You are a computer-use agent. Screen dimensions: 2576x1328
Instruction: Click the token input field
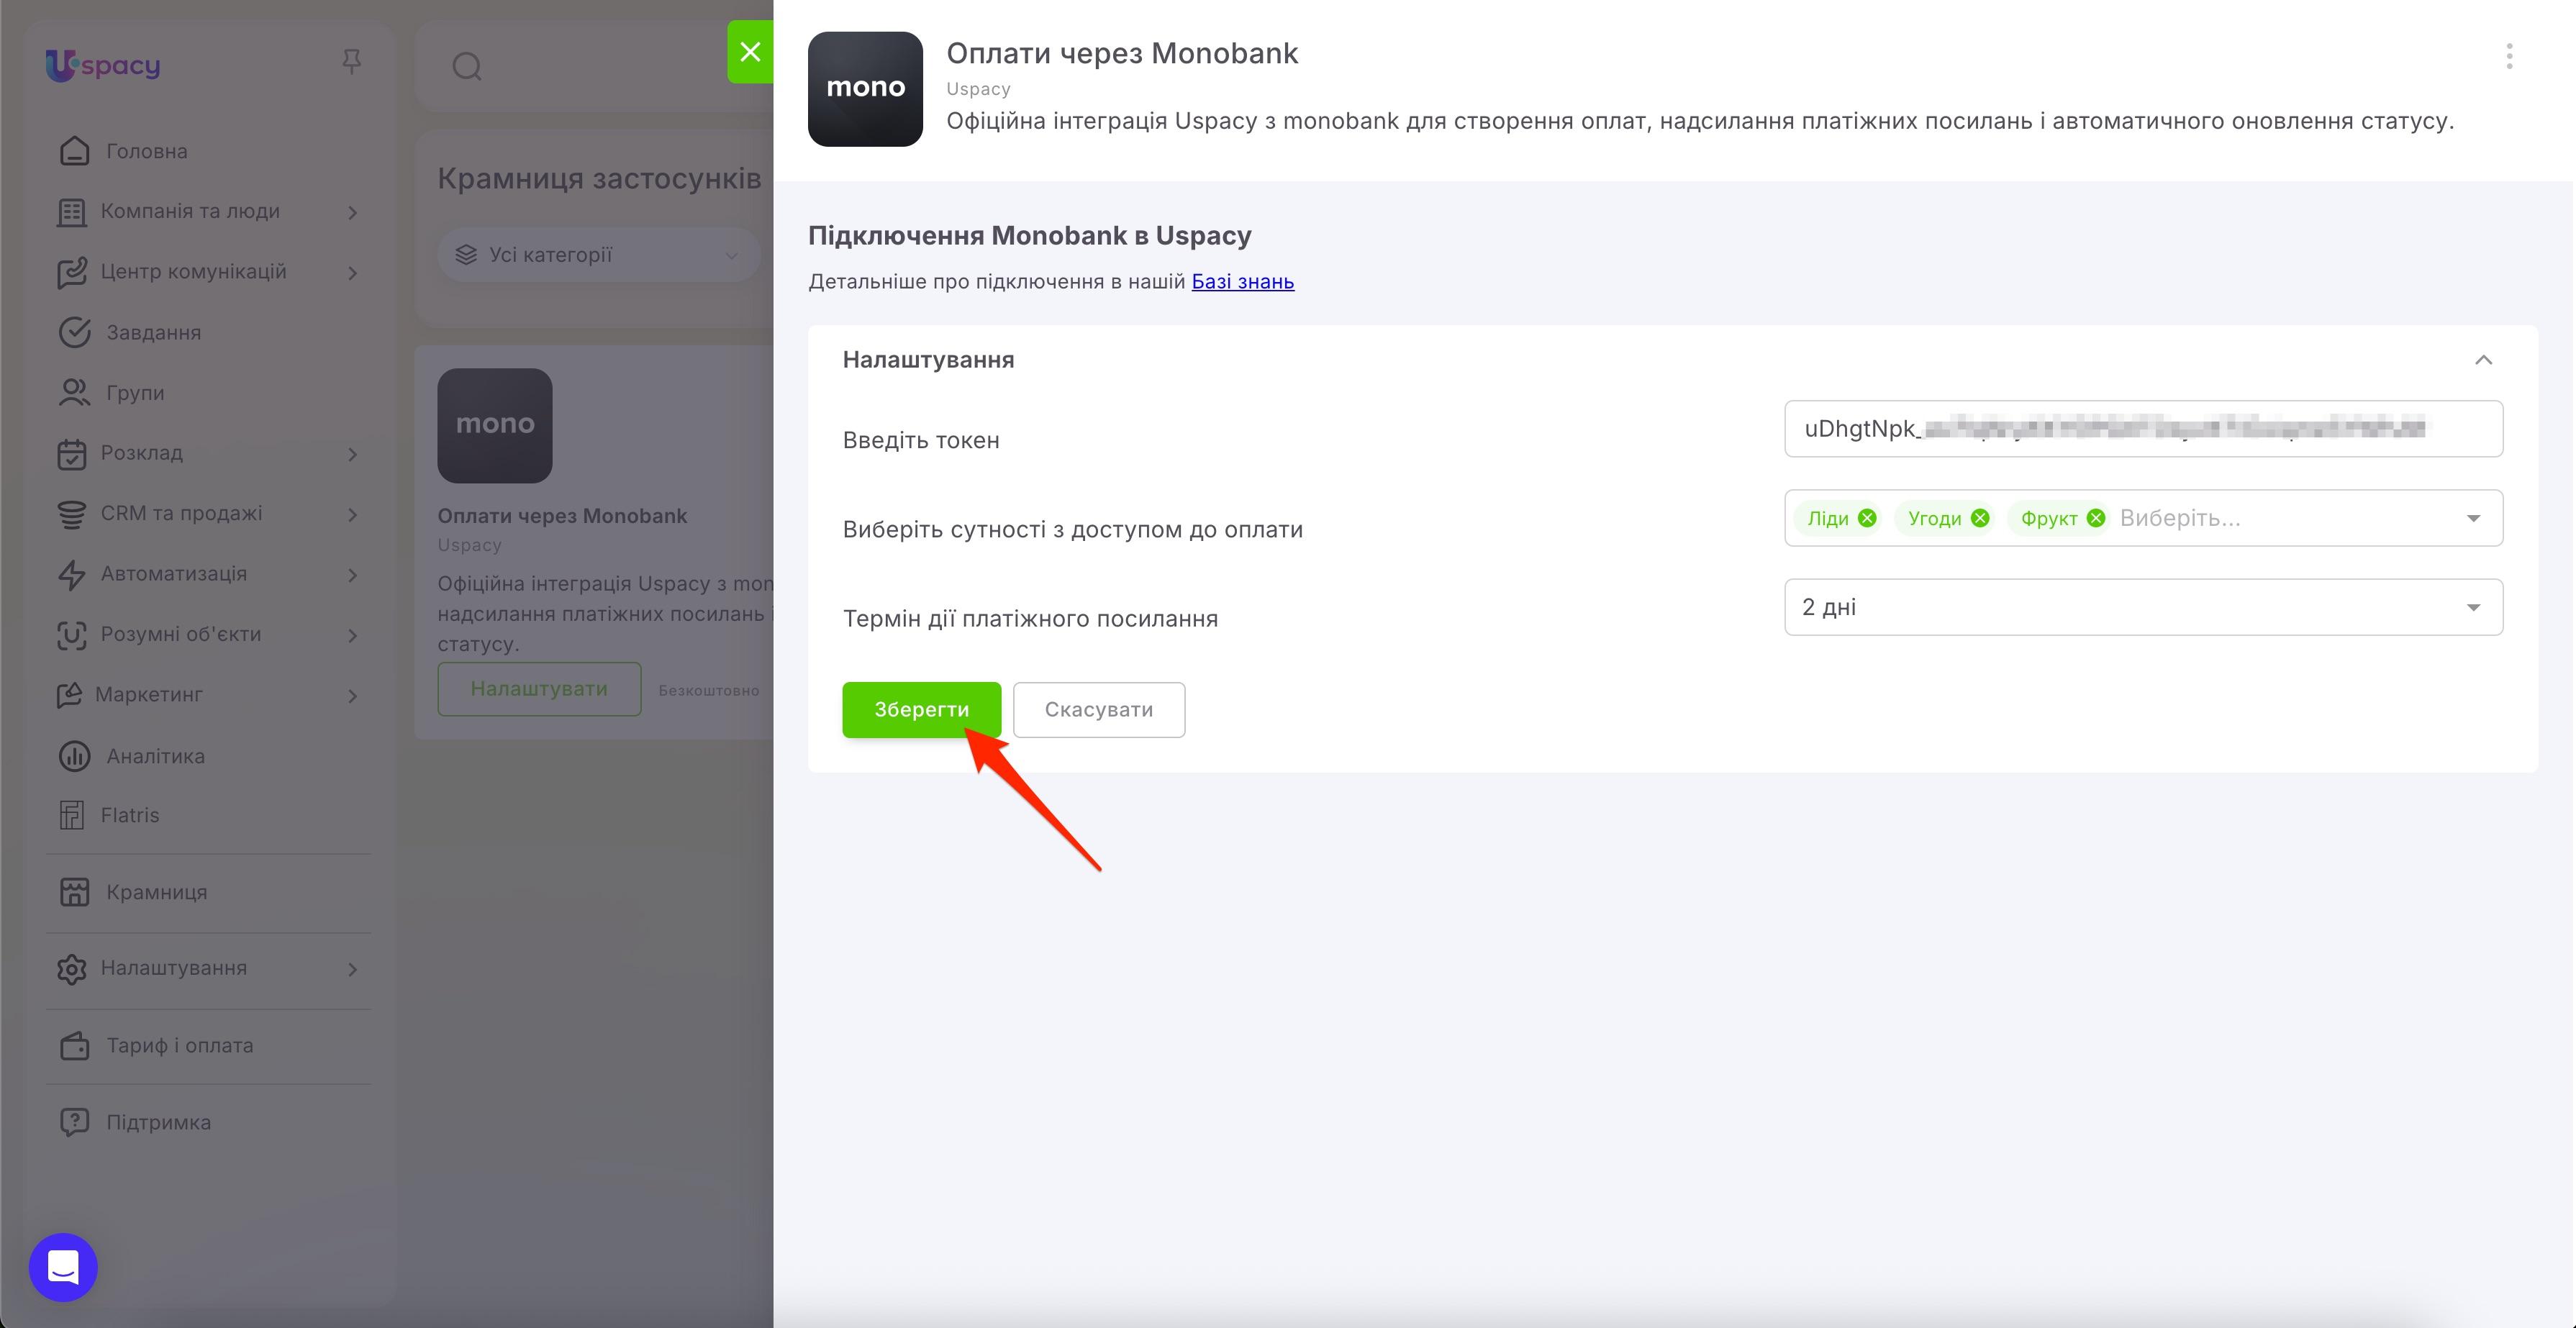click(x=2143, y=429)
